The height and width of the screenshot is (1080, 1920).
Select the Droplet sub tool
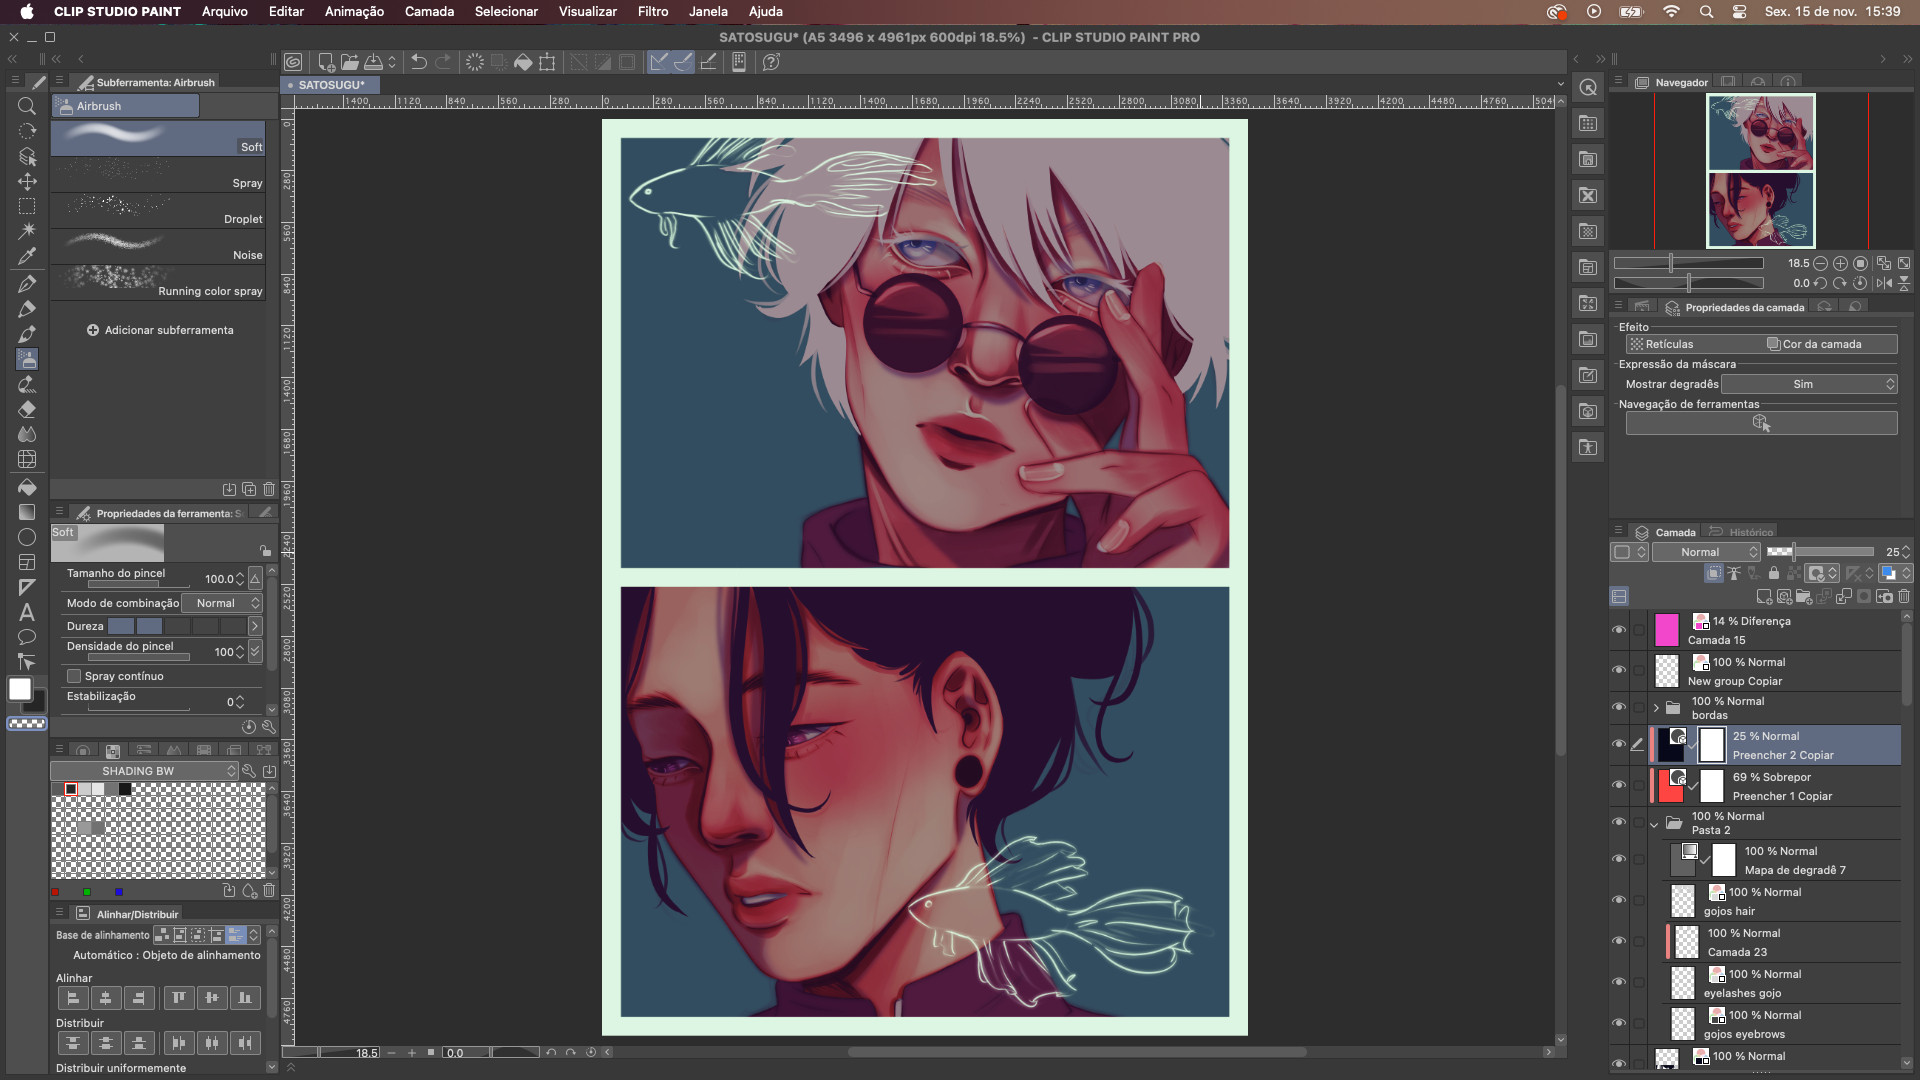click(x=158, y=211)
